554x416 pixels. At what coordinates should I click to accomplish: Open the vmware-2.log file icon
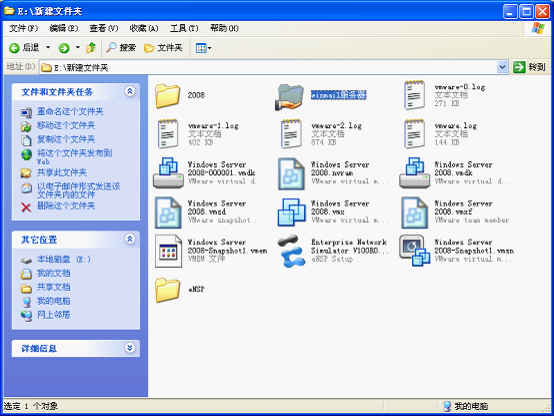point(291,134)
